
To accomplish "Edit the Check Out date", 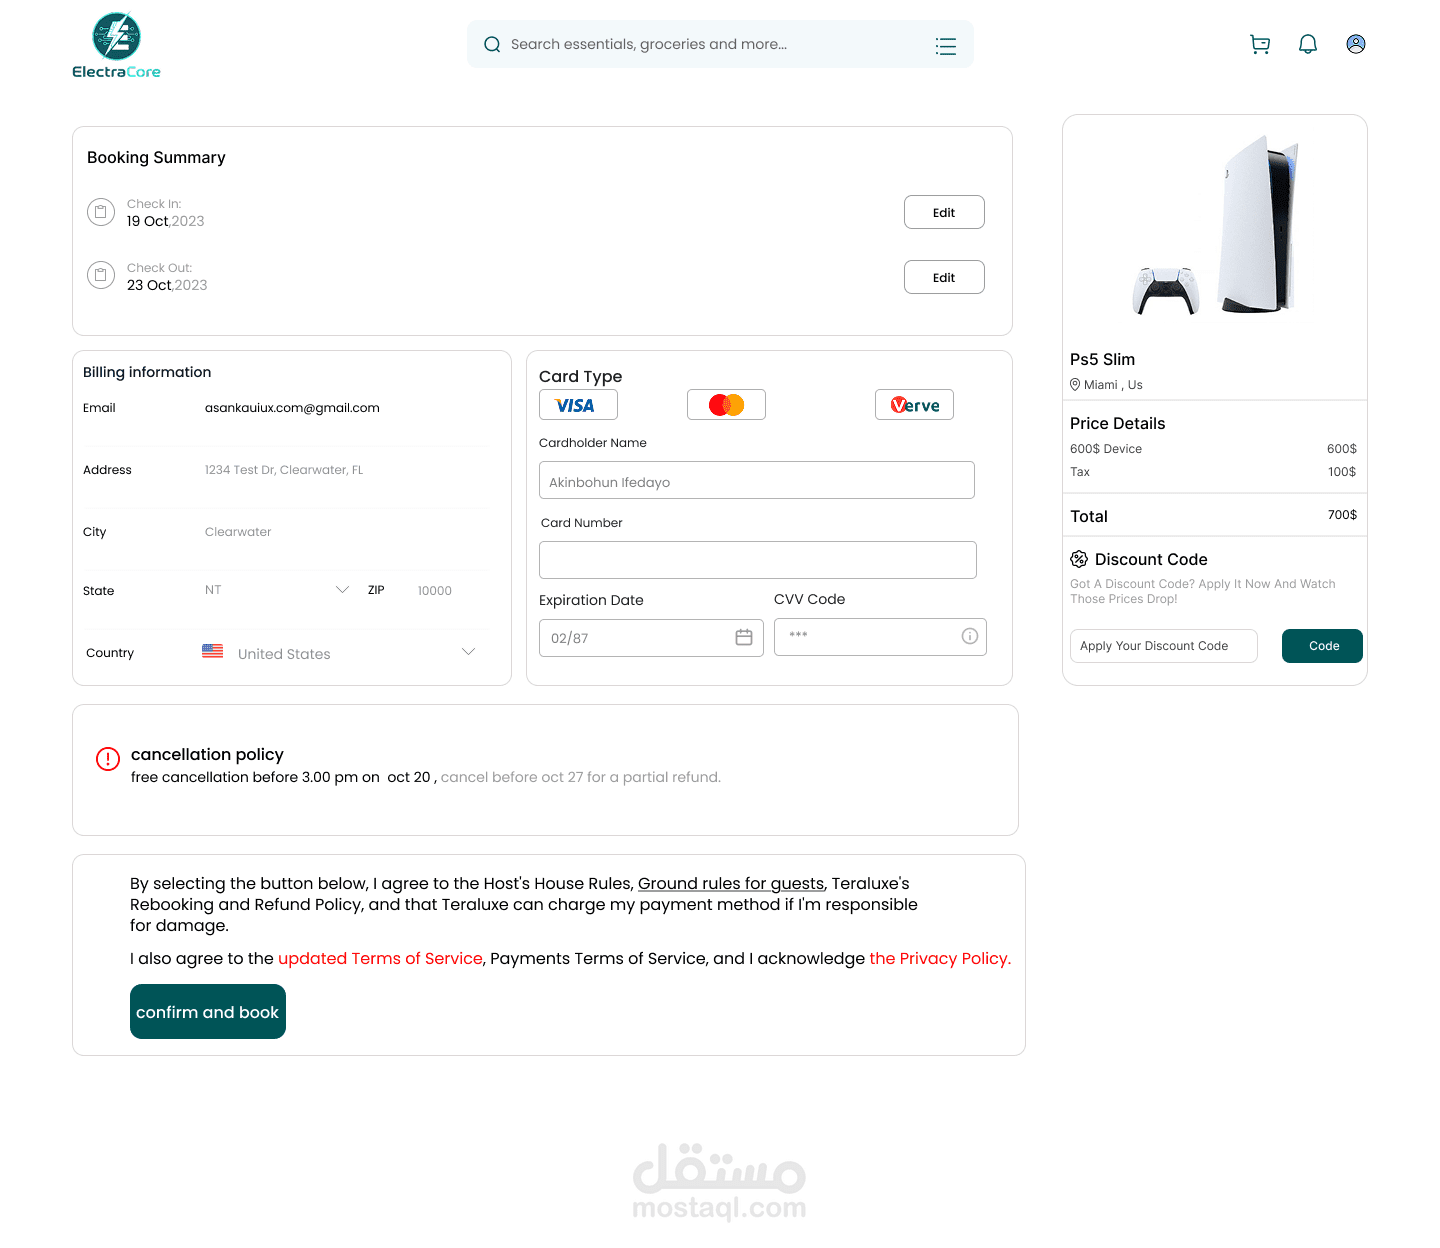I will (x=944, y=277).
